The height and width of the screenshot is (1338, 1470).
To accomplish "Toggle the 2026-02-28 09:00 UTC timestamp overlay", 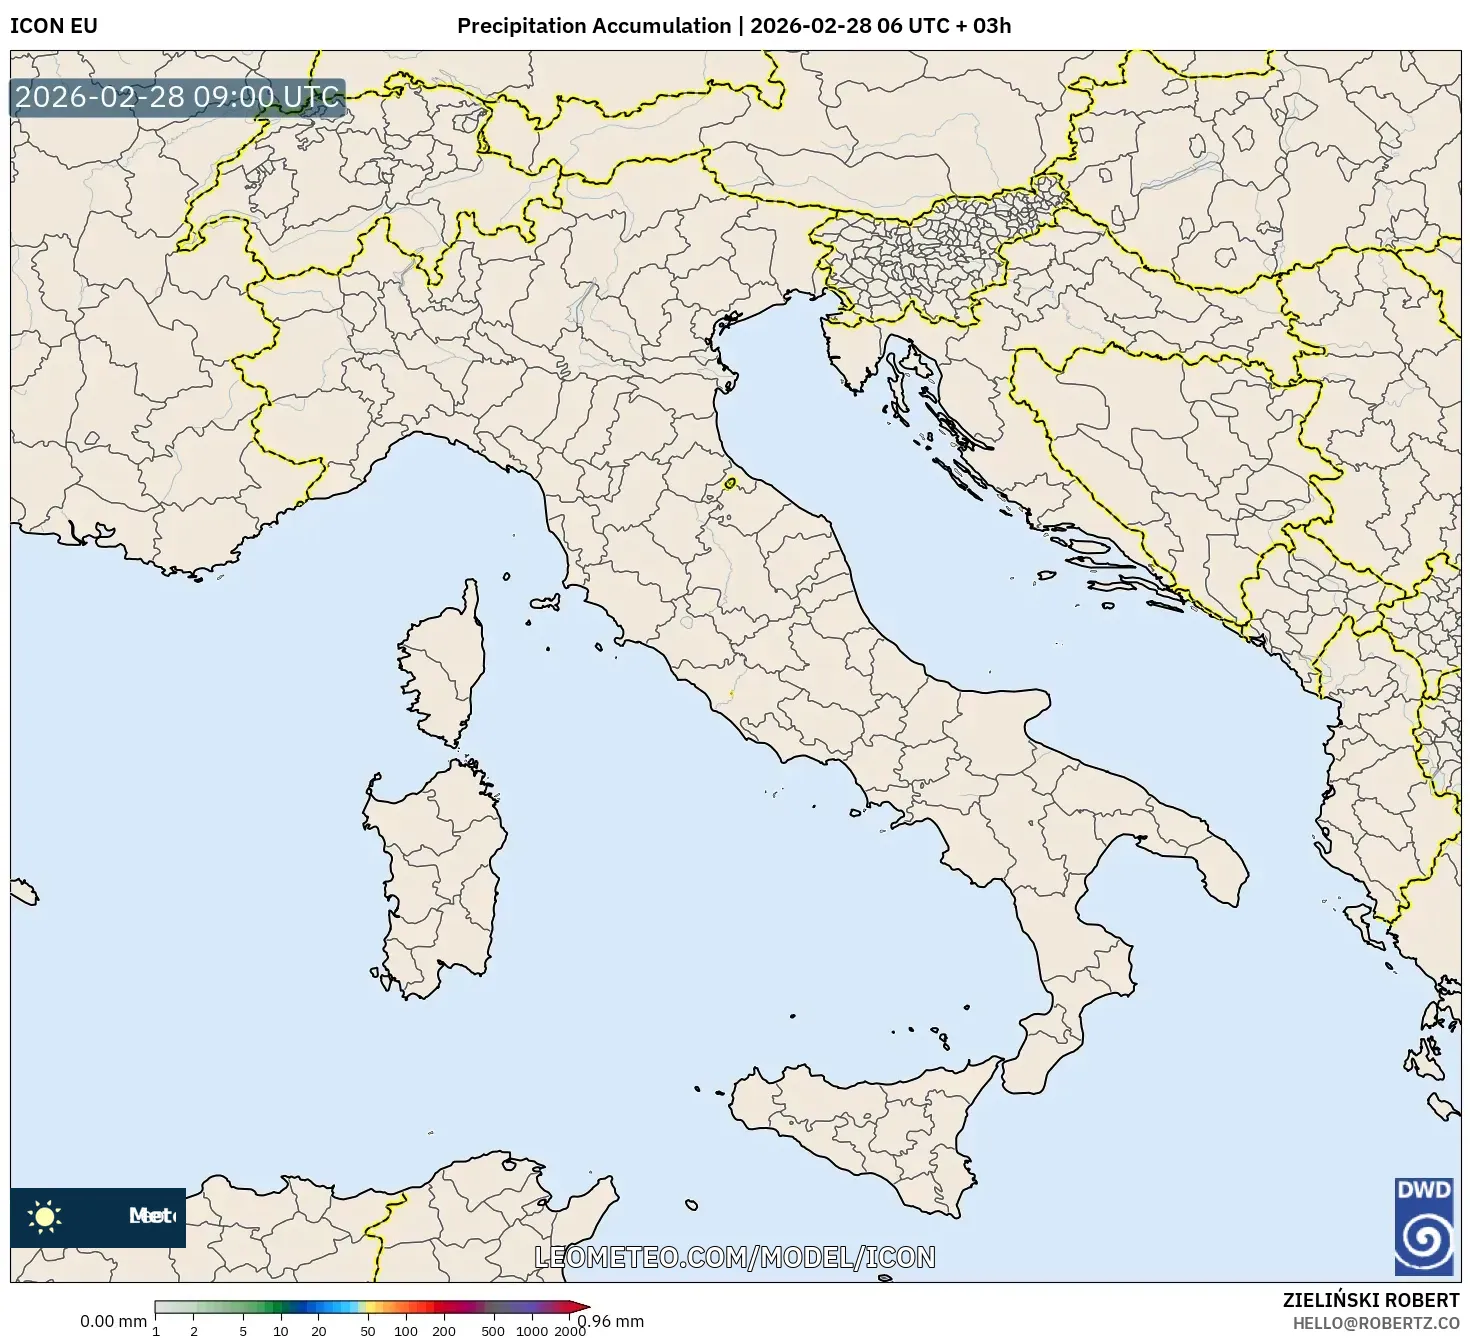I will (175, 97).
